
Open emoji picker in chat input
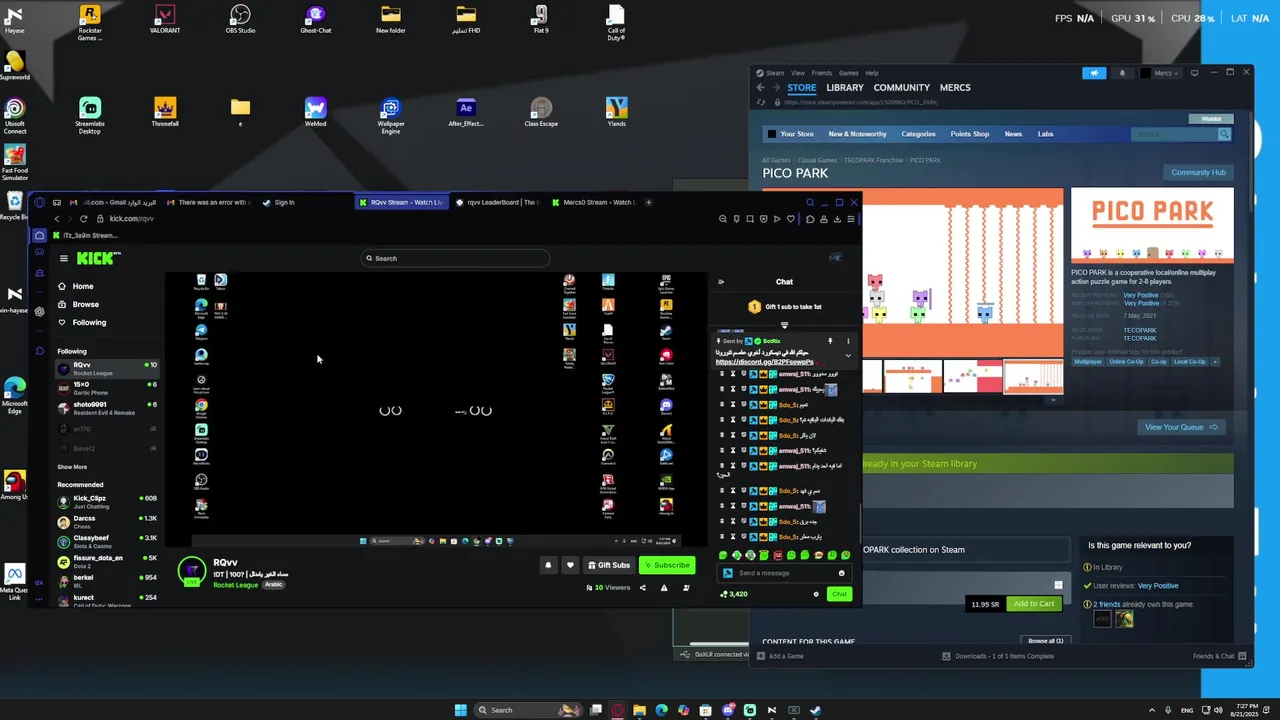841,573
